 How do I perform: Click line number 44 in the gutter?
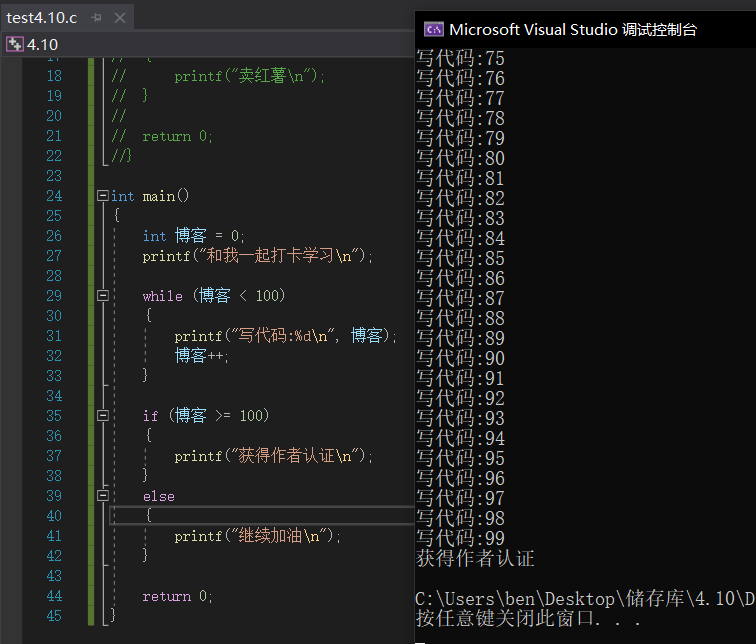[54, 596]
